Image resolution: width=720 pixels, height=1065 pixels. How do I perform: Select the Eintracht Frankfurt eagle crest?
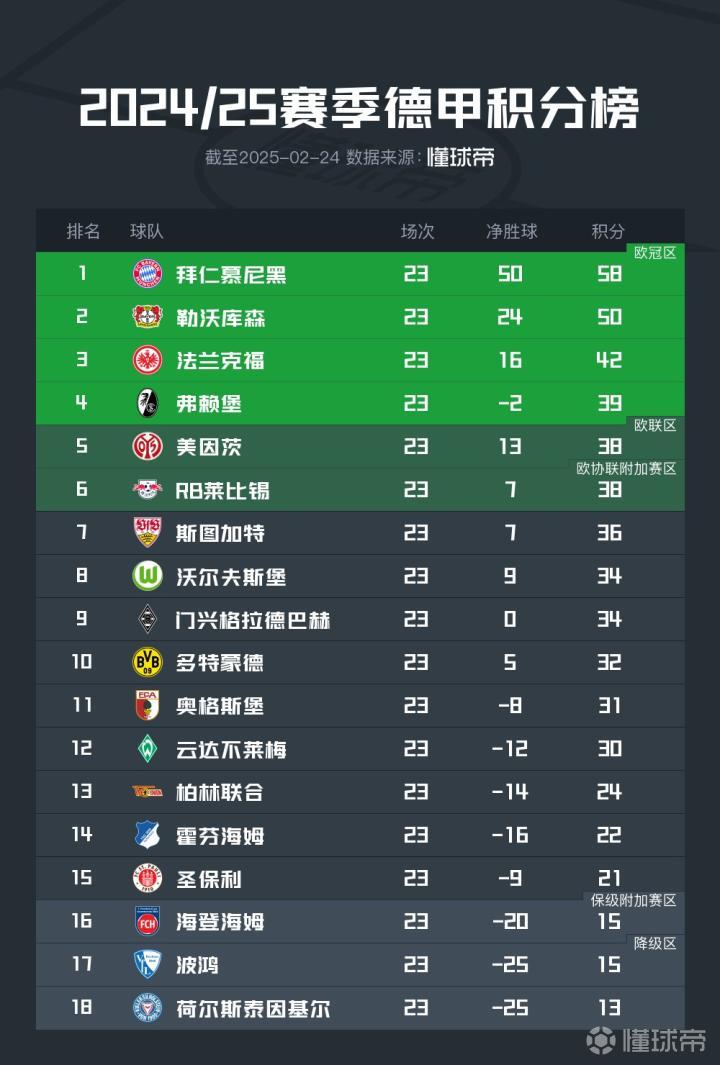(x=147, y=360)
